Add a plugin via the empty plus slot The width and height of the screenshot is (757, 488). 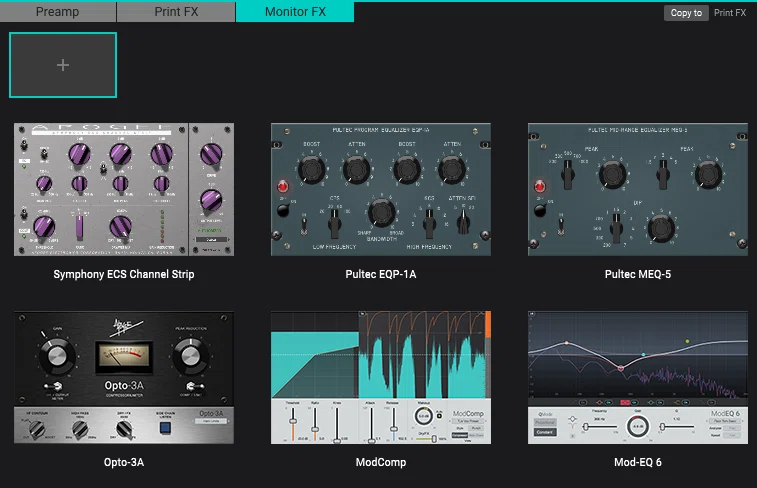pyautogui.click(x=63, y=65)
